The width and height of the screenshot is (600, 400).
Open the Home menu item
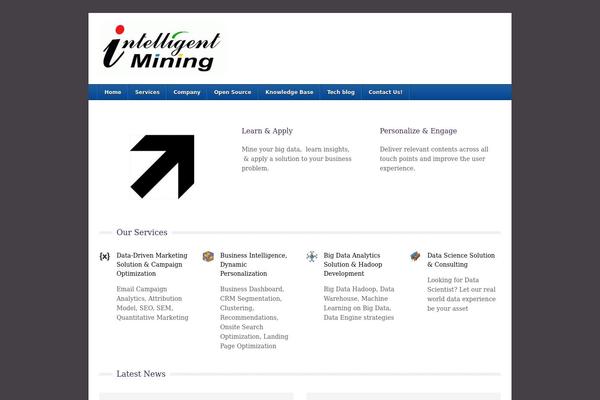point(113,92)
